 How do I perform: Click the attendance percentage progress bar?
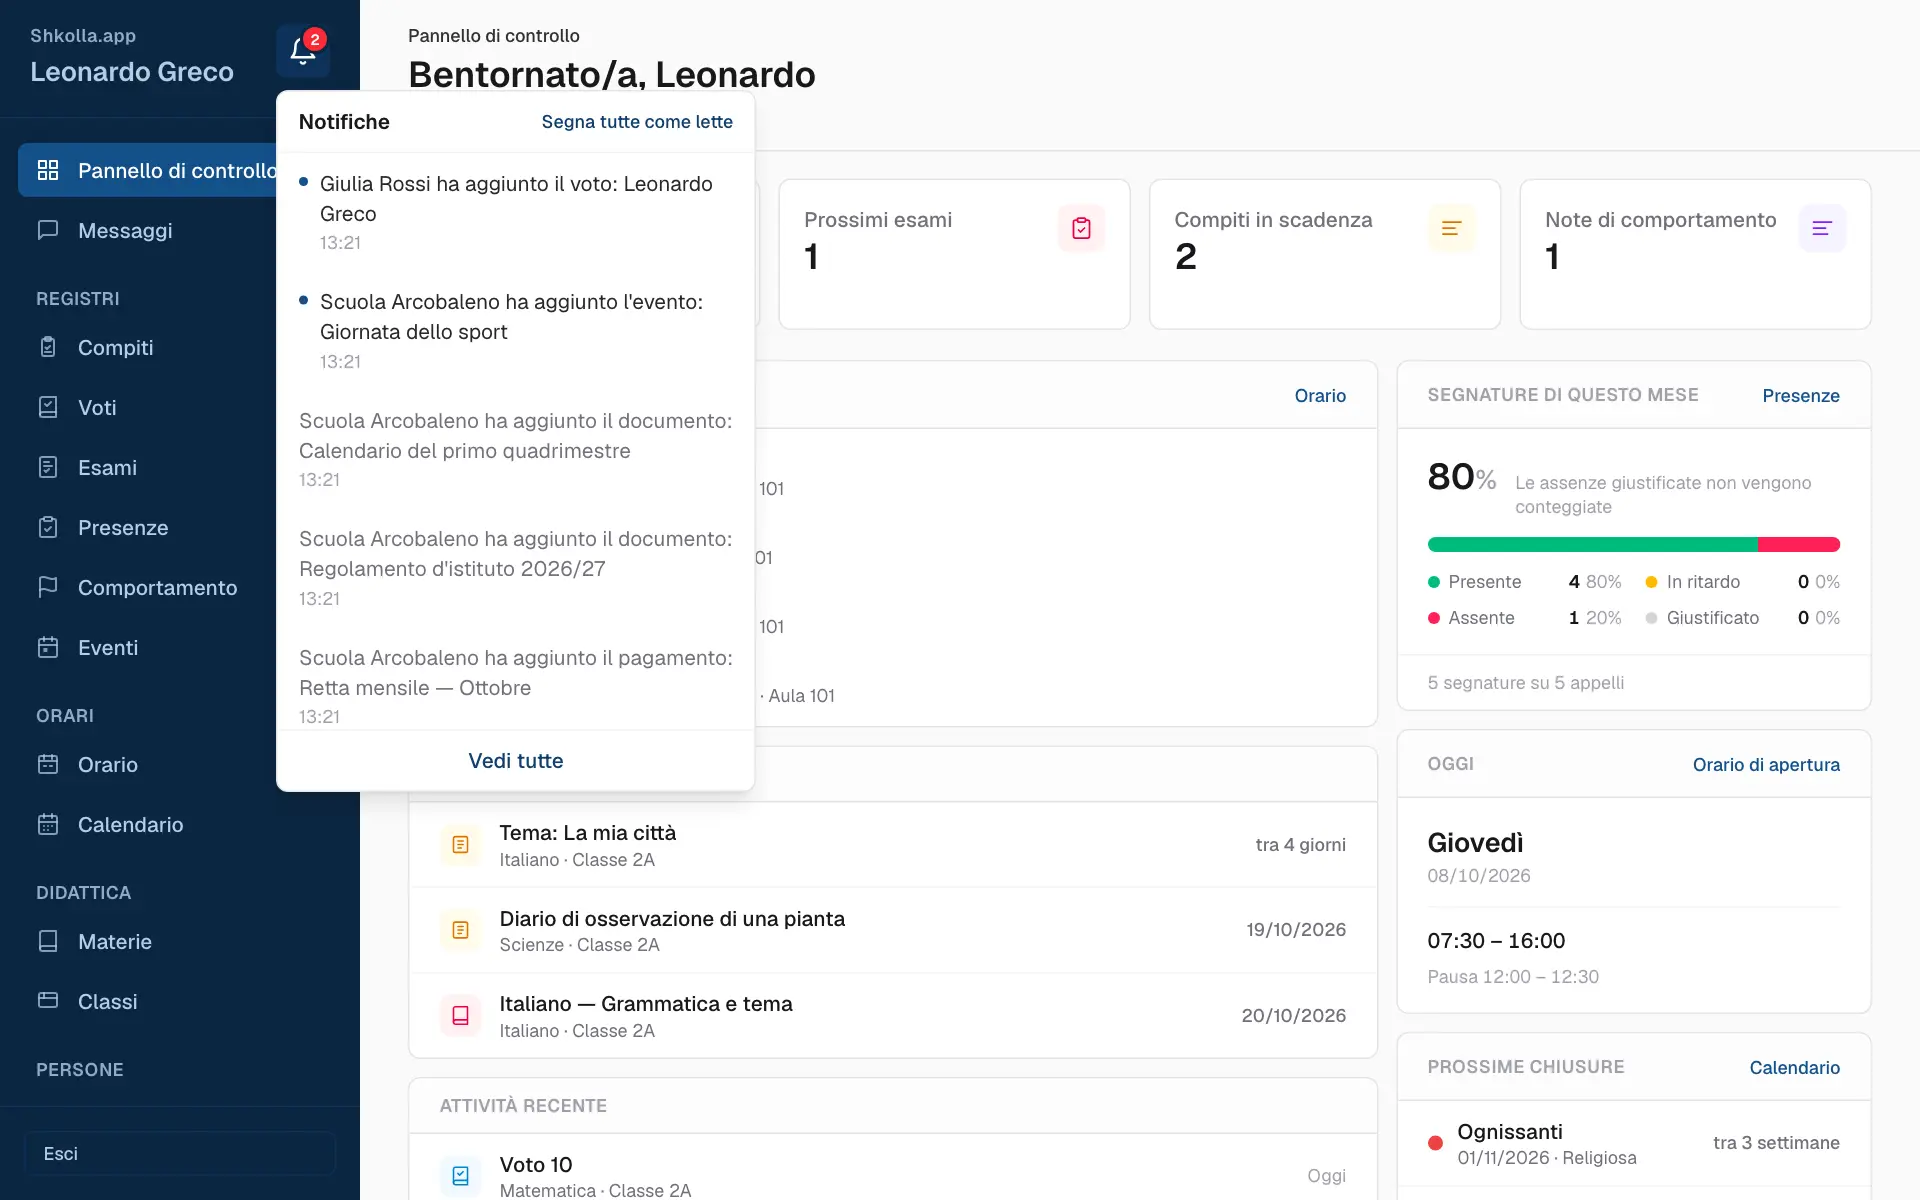coord(1633,545)
